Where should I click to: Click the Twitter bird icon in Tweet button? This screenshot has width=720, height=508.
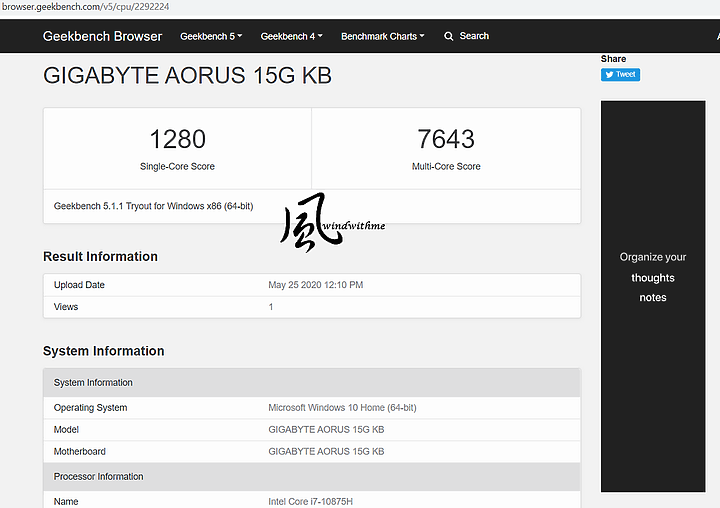pyautogui.click(x=609, y=74)
